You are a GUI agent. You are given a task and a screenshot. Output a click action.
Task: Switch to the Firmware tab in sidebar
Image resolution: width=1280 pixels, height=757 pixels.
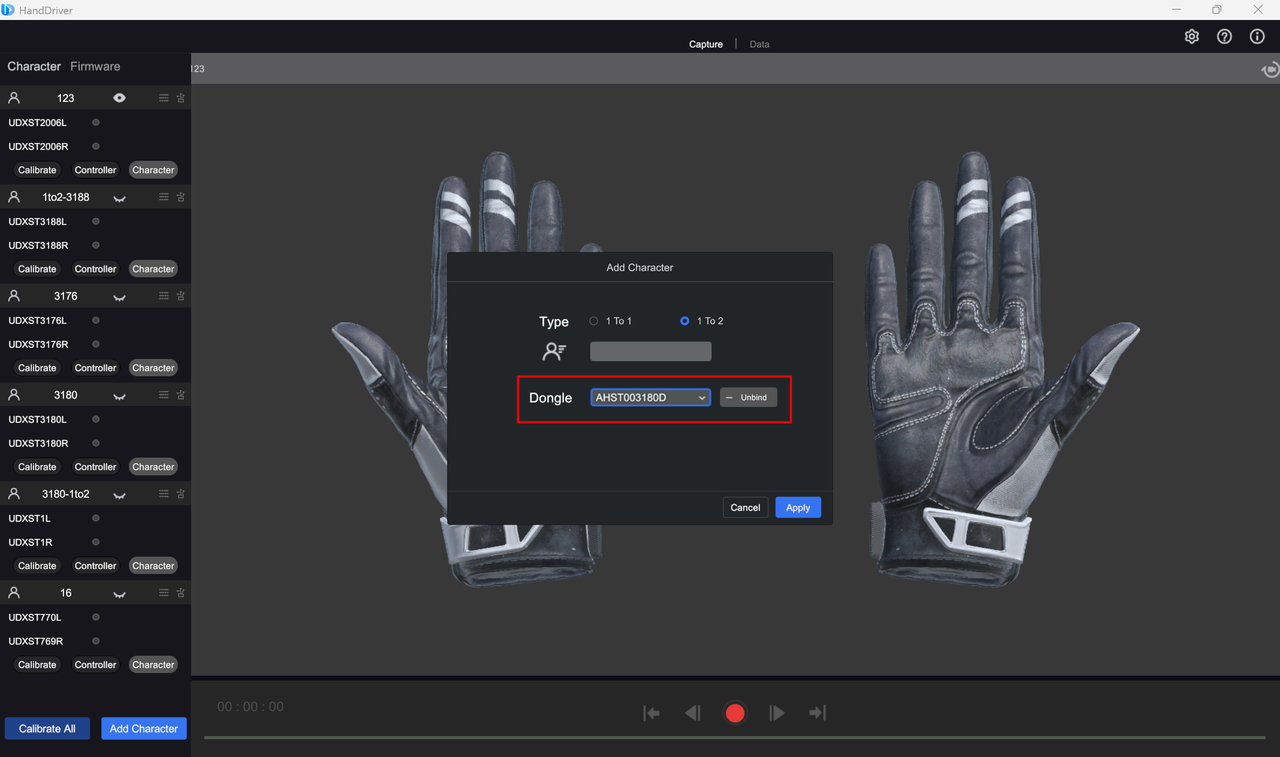(x=95, y=67)
